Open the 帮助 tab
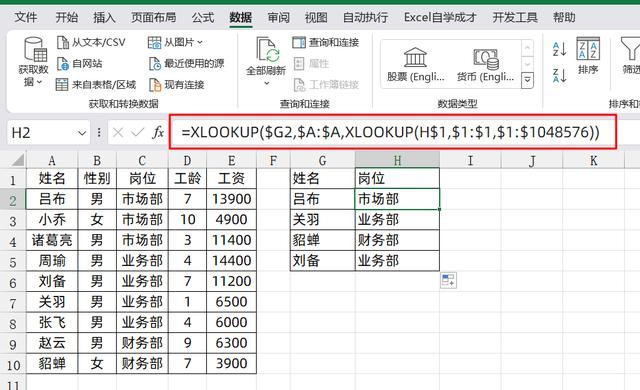Viewport: 640px width, 390px height. [564, 17]
